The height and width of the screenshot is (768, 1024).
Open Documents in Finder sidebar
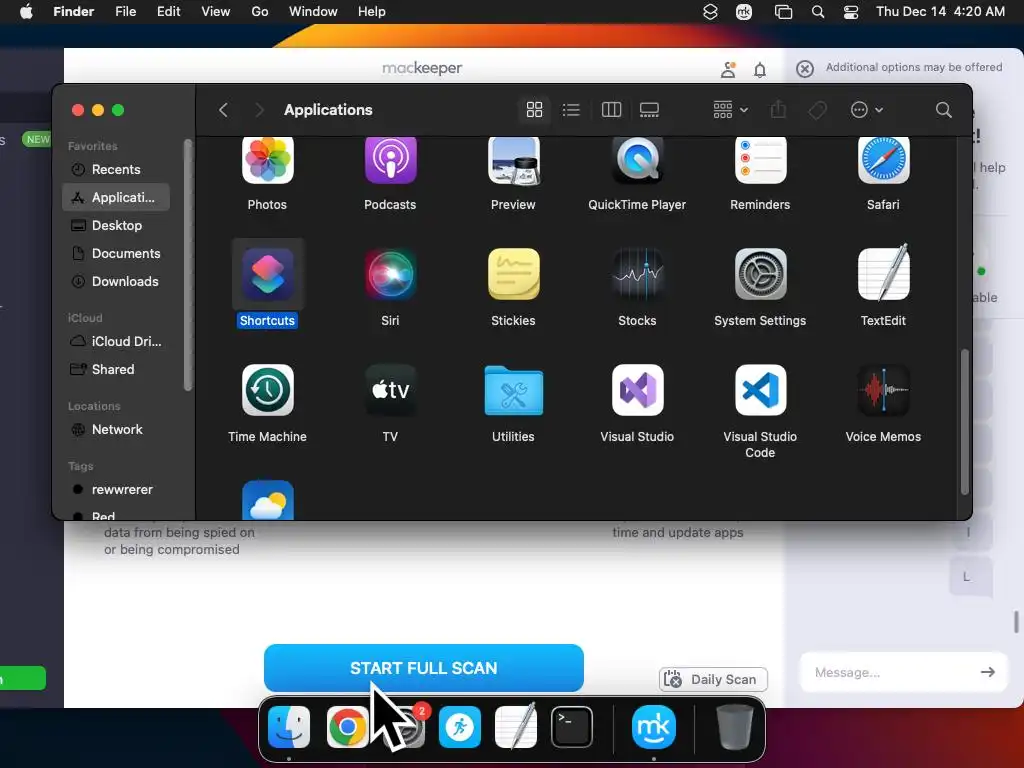116,253
